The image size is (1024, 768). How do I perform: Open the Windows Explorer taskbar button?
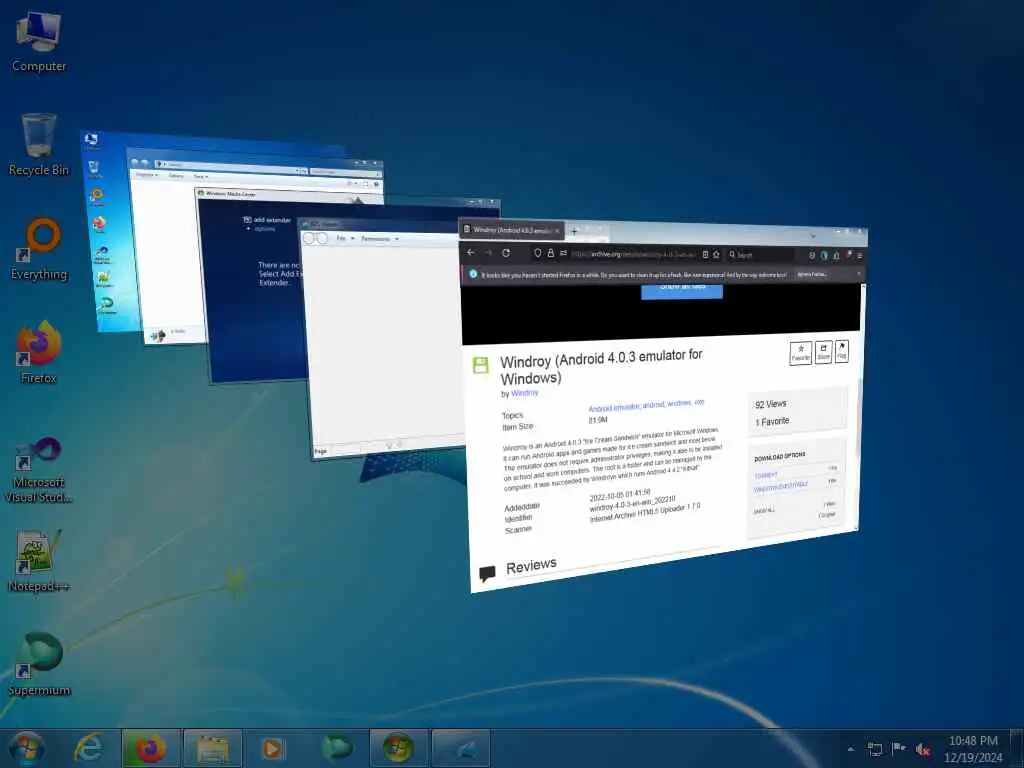212,748
